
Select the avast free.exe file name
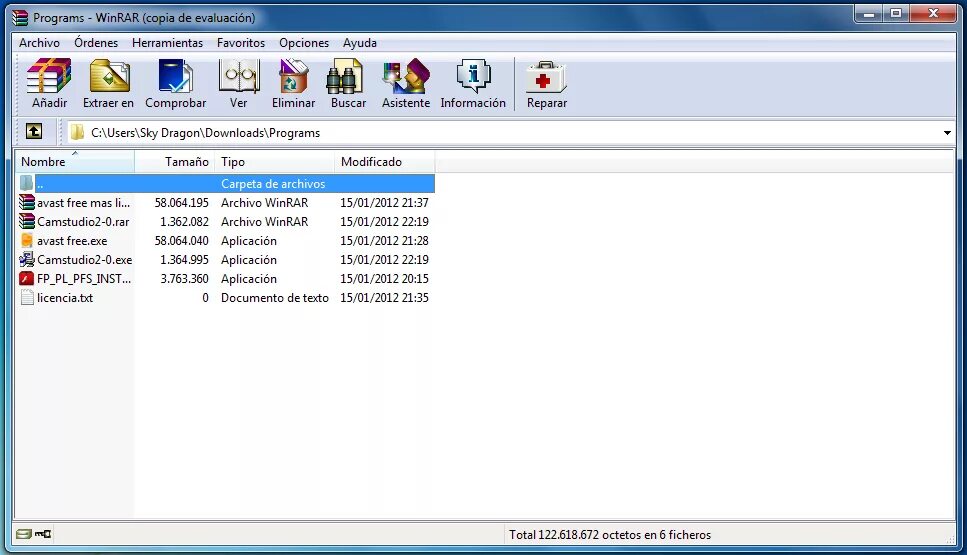coord(72,240)
